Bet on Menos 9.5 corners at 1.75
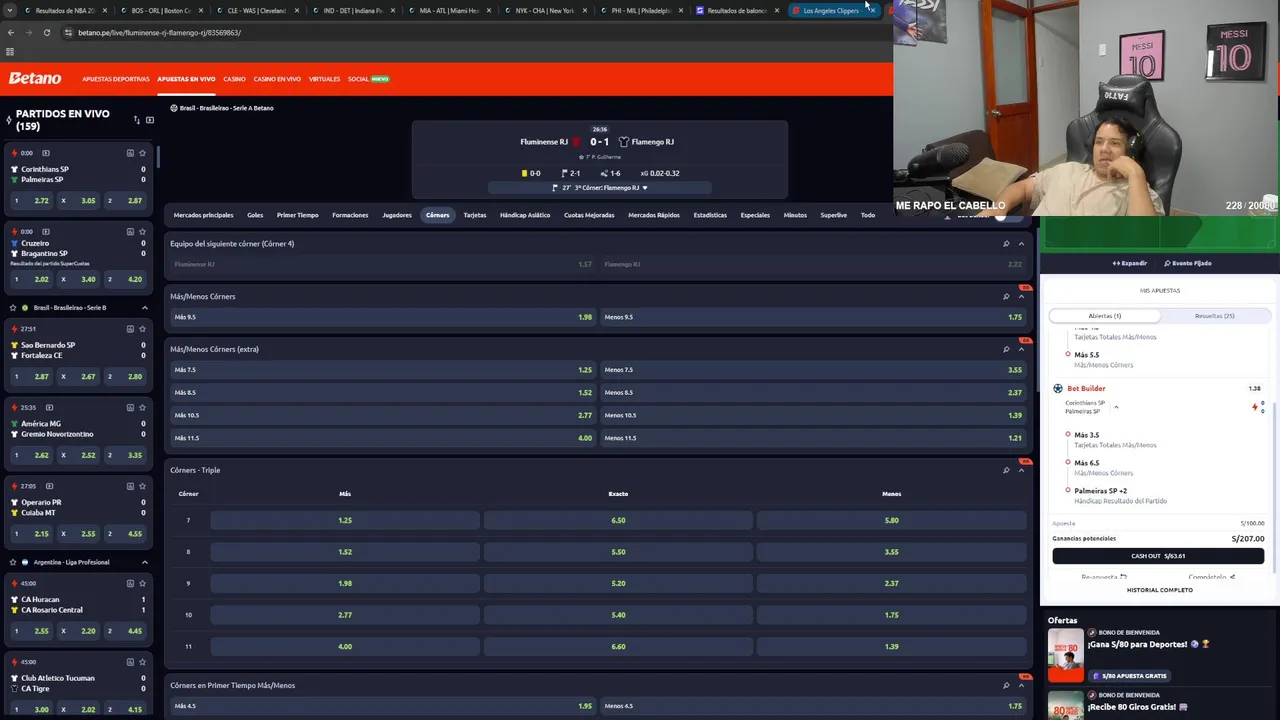The height and width of the screenshot is (720, 1280). [813, 317]
